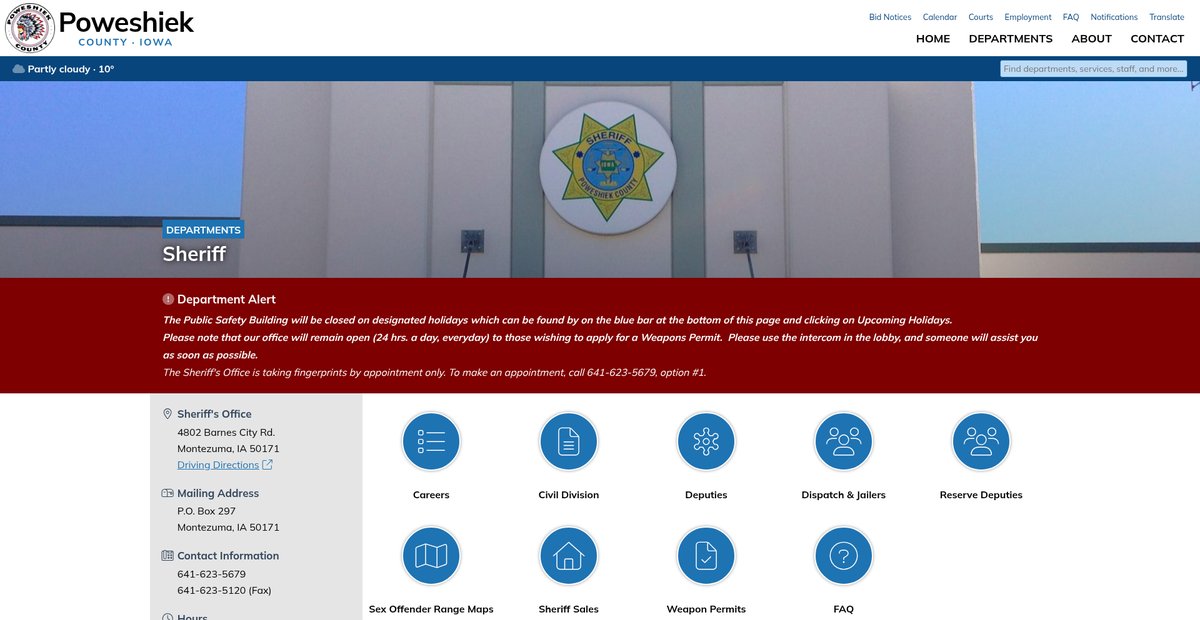The width and height of the screenshot is (1200, 620).
Task: Focus the site search field
Action: point(1094,69)
